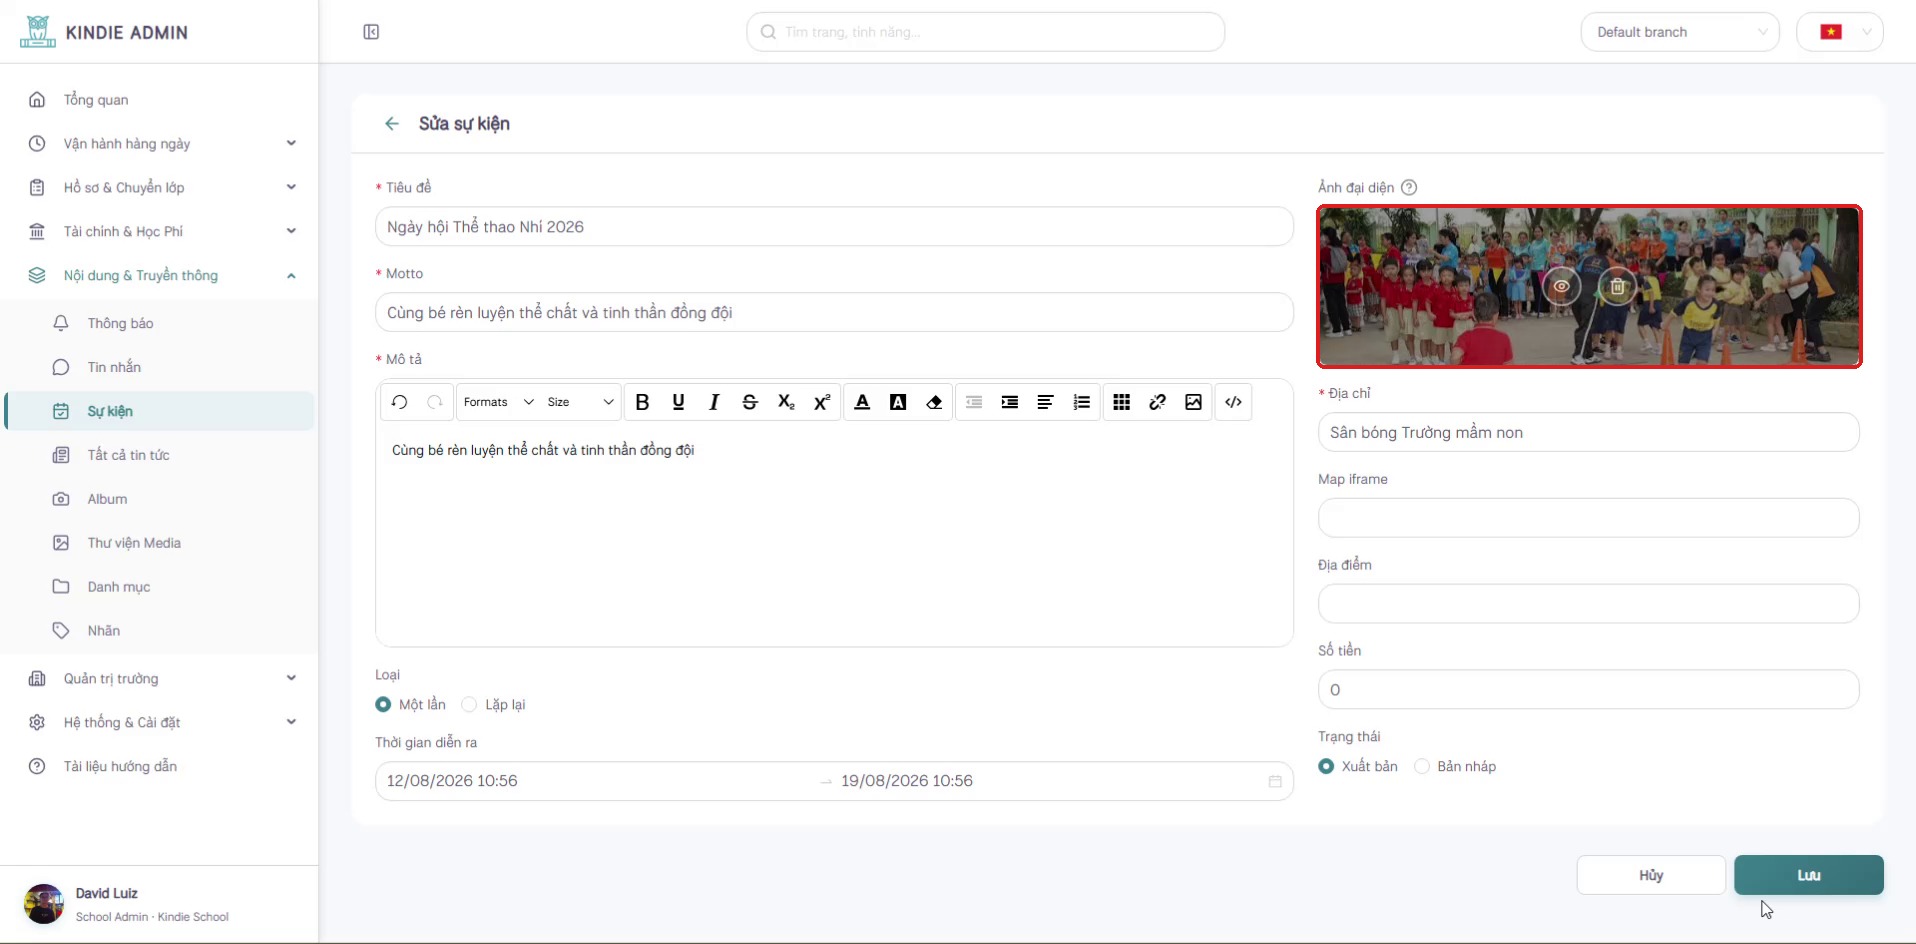The height and width of the screenshot is (944, 1916).
Task: Insert an image in the editor
Action: [x=1194, y=402]
